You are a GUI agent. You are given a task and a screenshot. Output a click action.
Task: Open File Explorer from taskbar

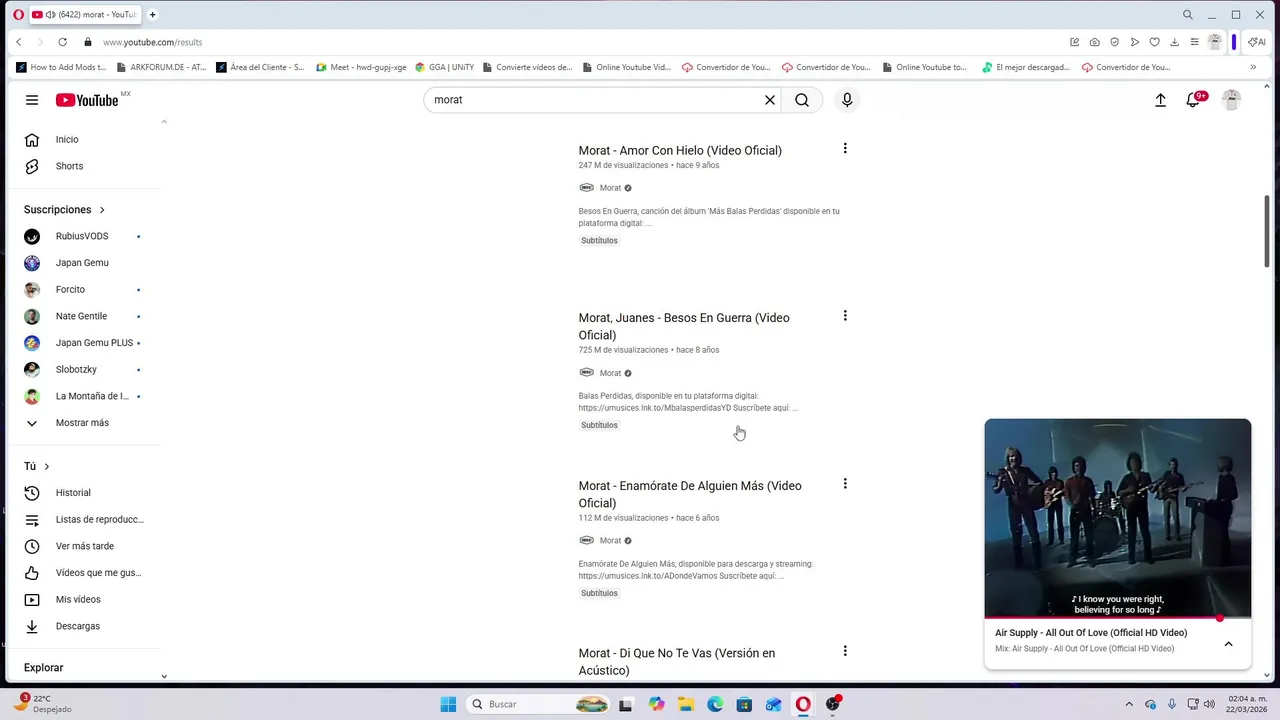click(686, 704)
